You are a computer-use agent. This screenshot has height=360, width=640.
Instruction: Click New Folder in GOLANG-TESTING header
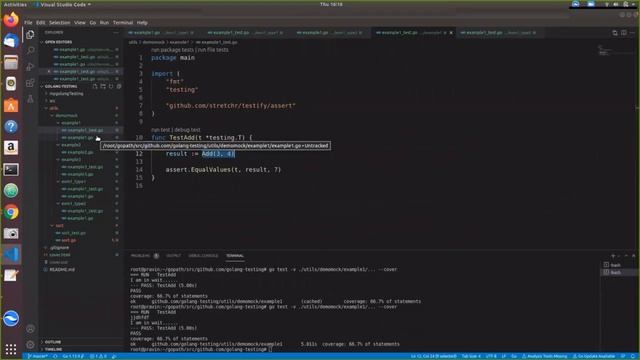[103, 86]
